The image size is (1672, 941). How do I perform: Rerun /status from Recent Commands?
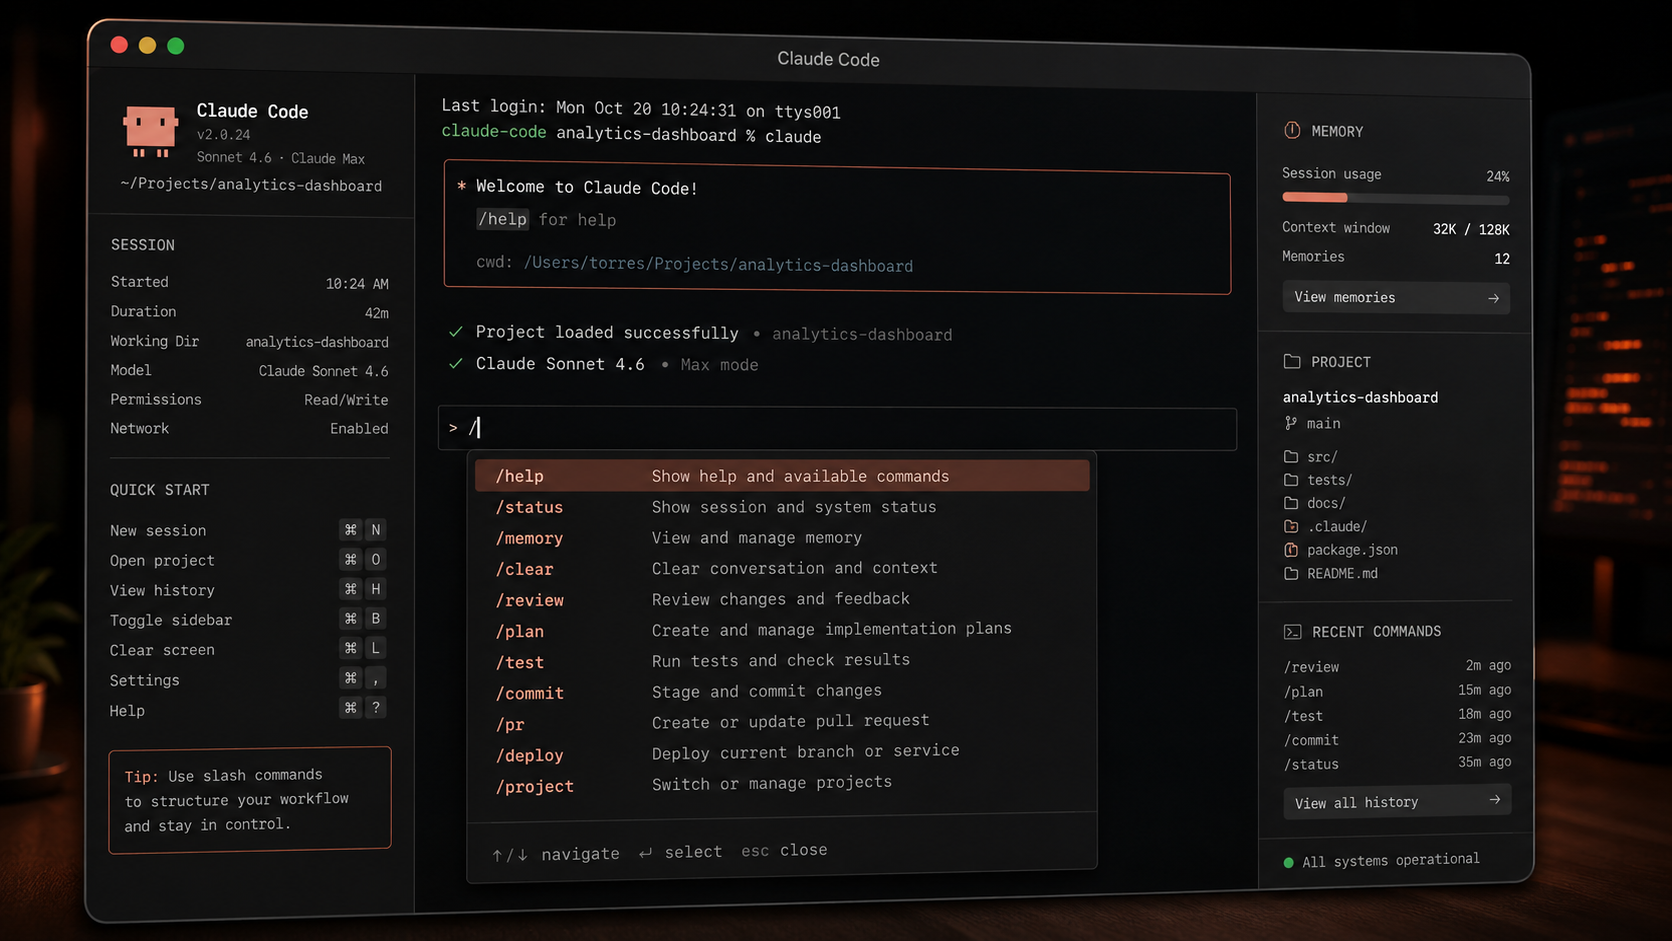(1397, 763)
